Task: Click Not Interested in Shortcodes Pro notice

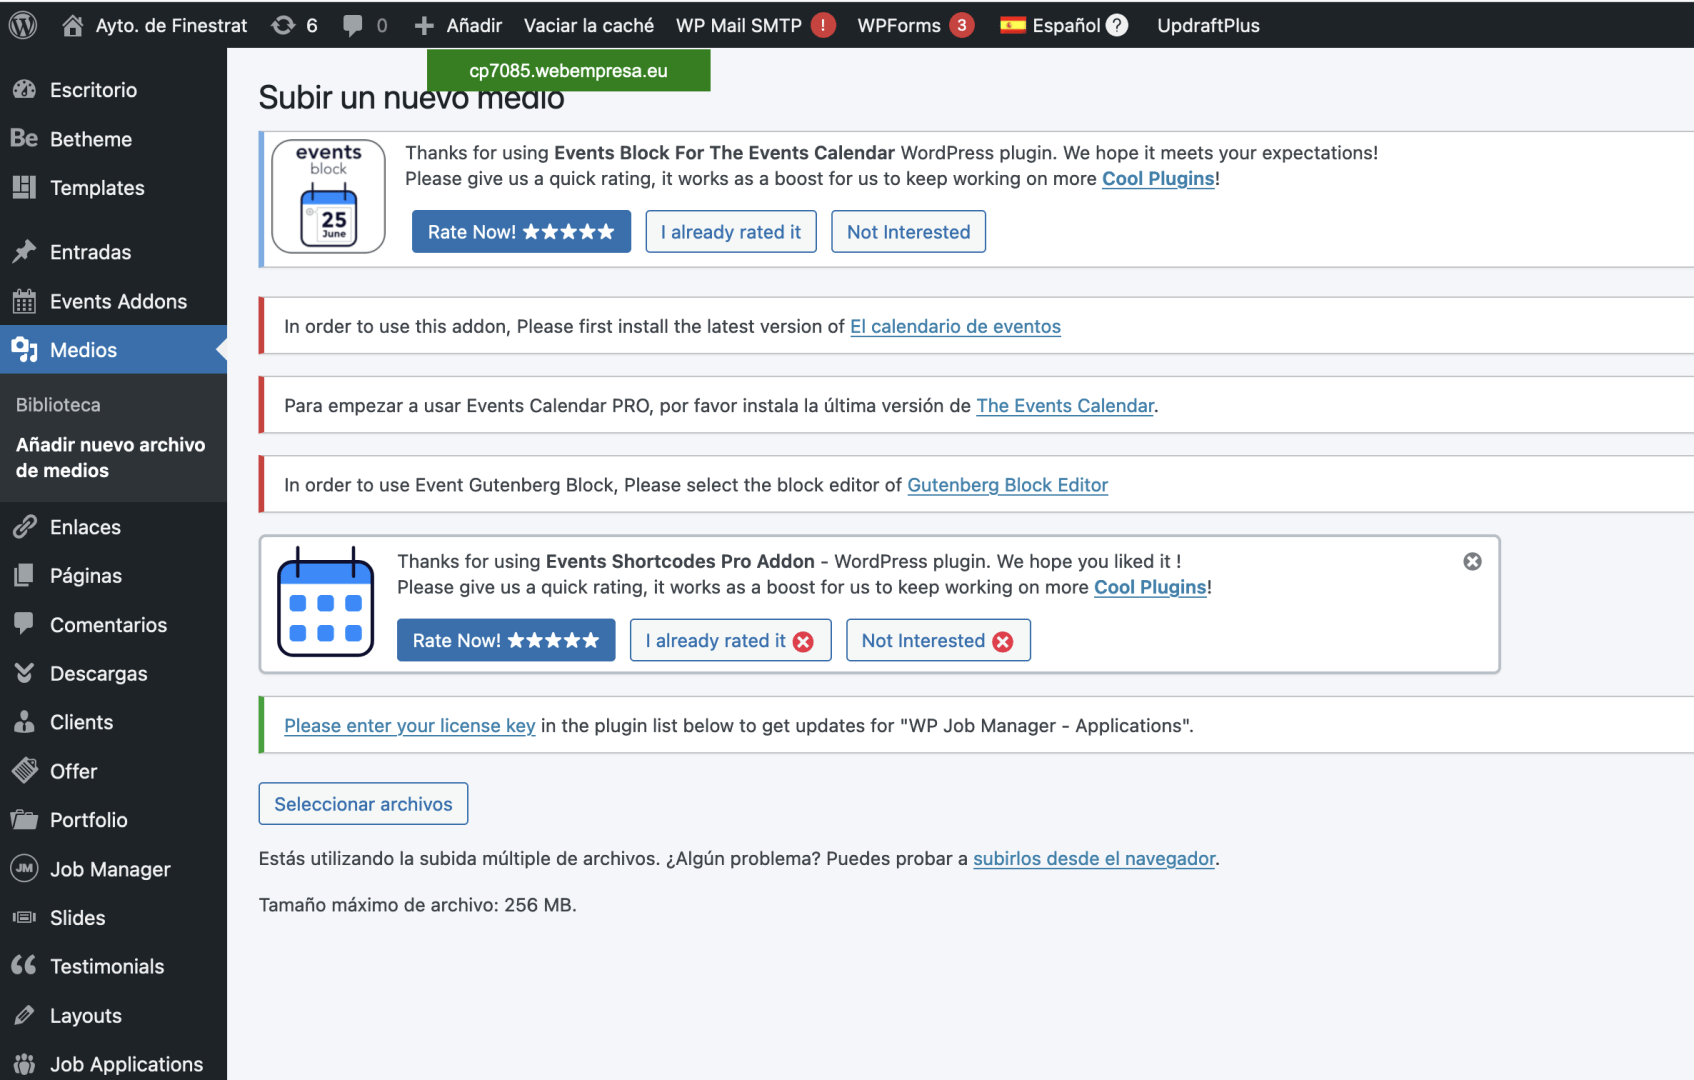Action: (x=938, y=640)
